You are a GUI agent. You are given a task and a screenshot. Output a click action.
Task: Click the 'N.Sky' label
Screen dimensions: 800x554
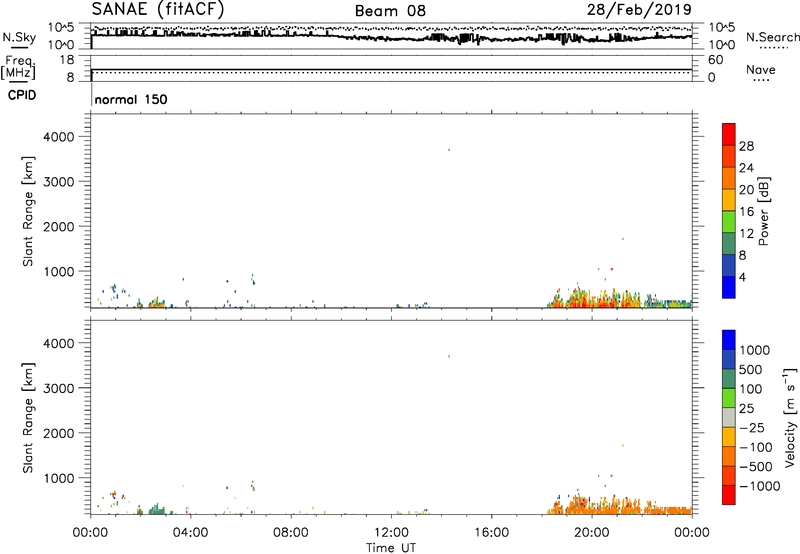[19, 37]
